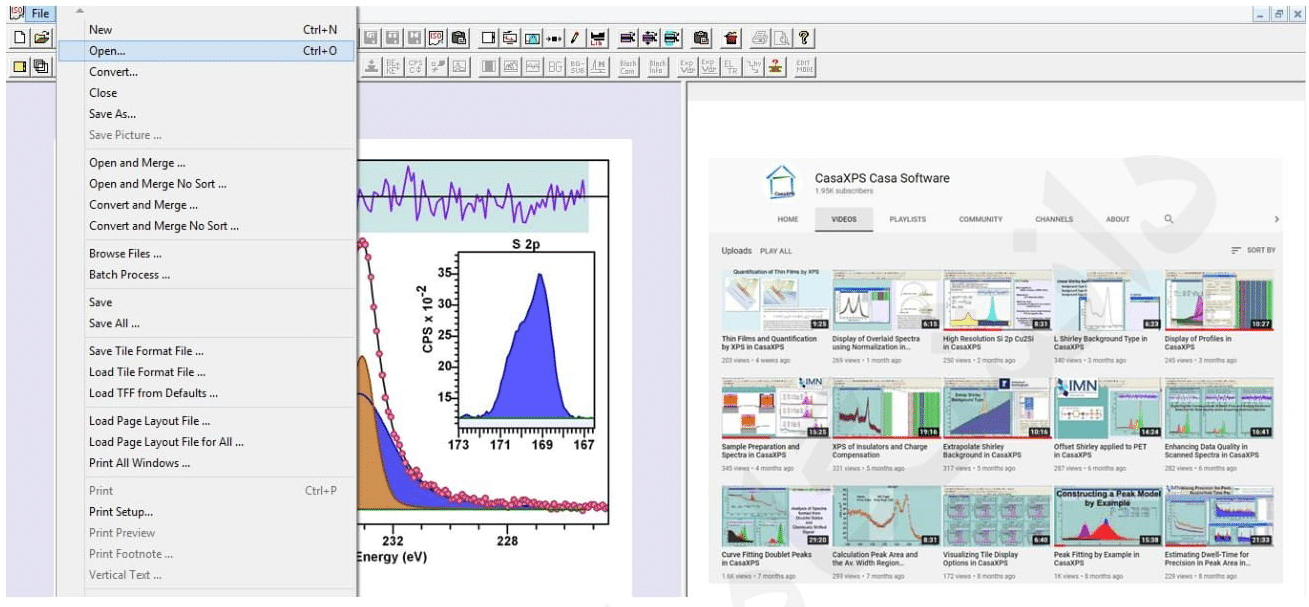Open 'XPS of Insulators and Charge Compensation' title
This screenshot has height=607, width=1309.
point(880,451)
